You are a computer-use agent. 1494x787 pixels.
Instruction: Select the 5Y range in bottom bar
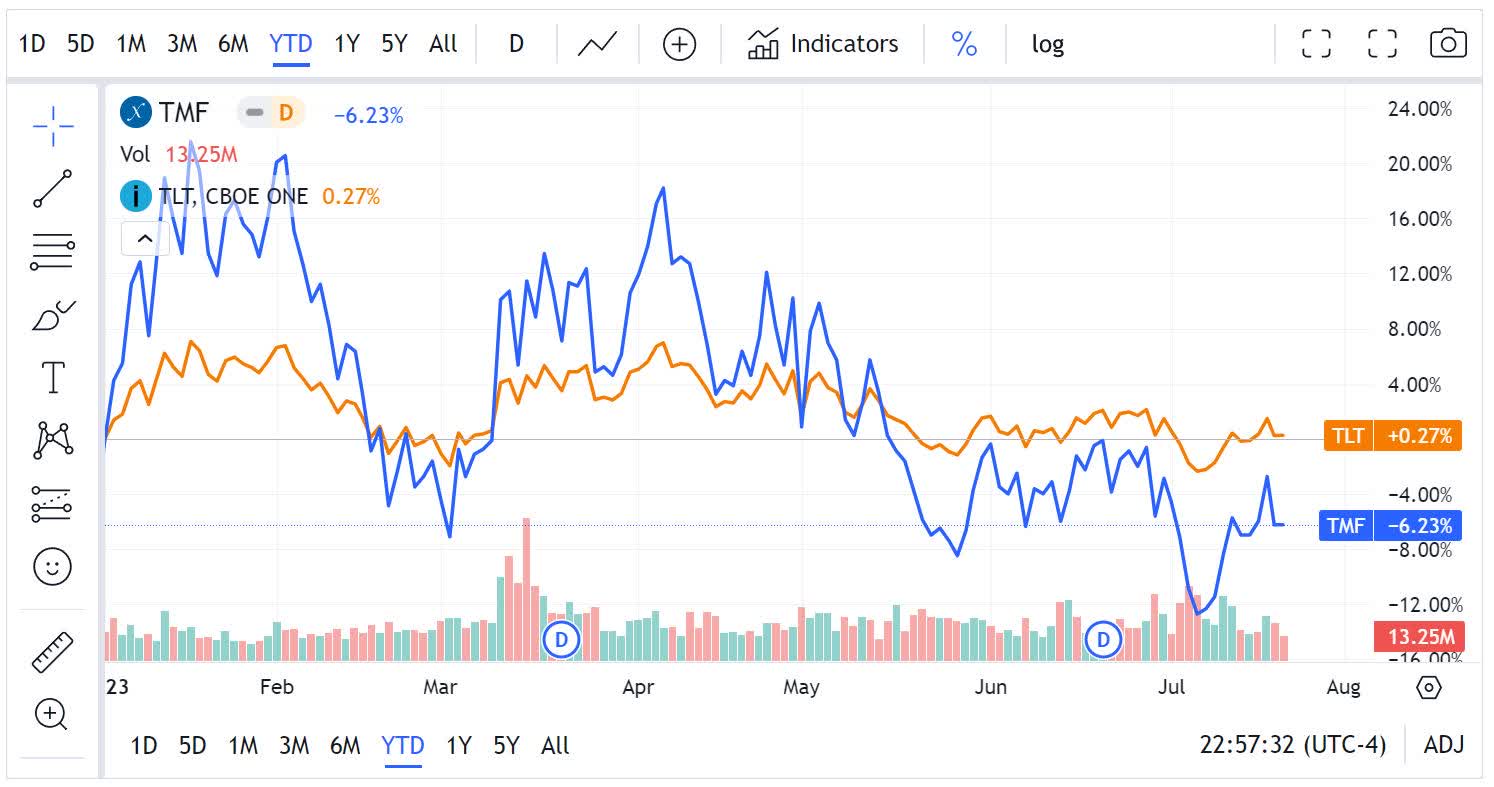(x=506, y=745)
